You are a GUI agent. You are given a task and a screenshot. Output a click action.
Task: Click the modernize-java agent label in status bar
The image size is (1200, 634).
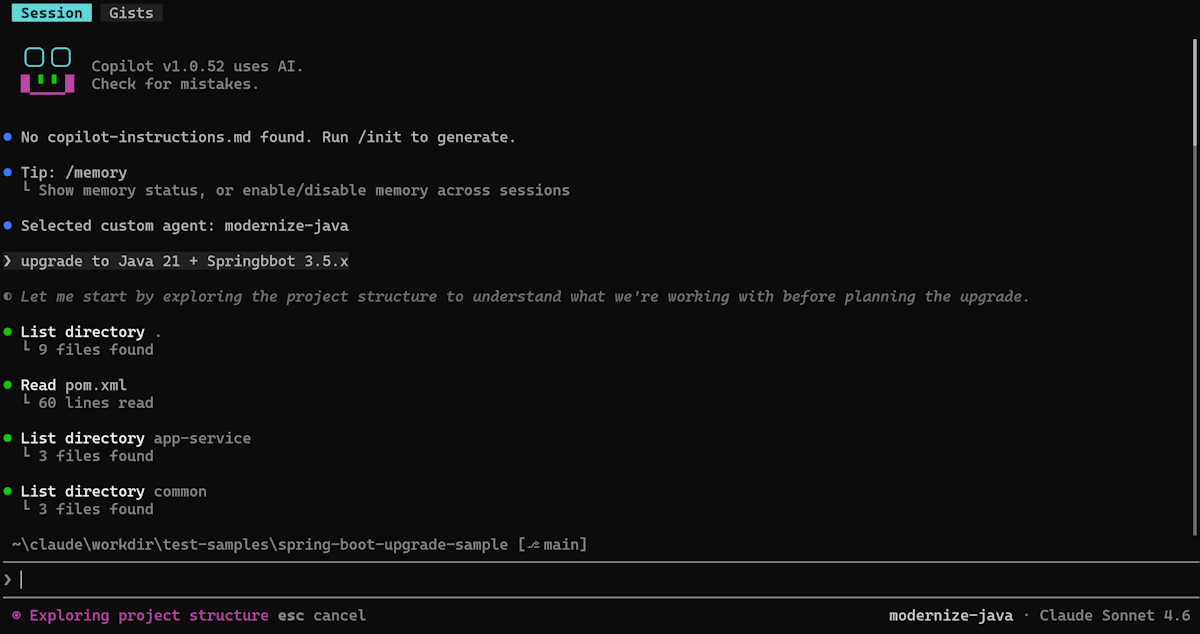click(951, 616)
